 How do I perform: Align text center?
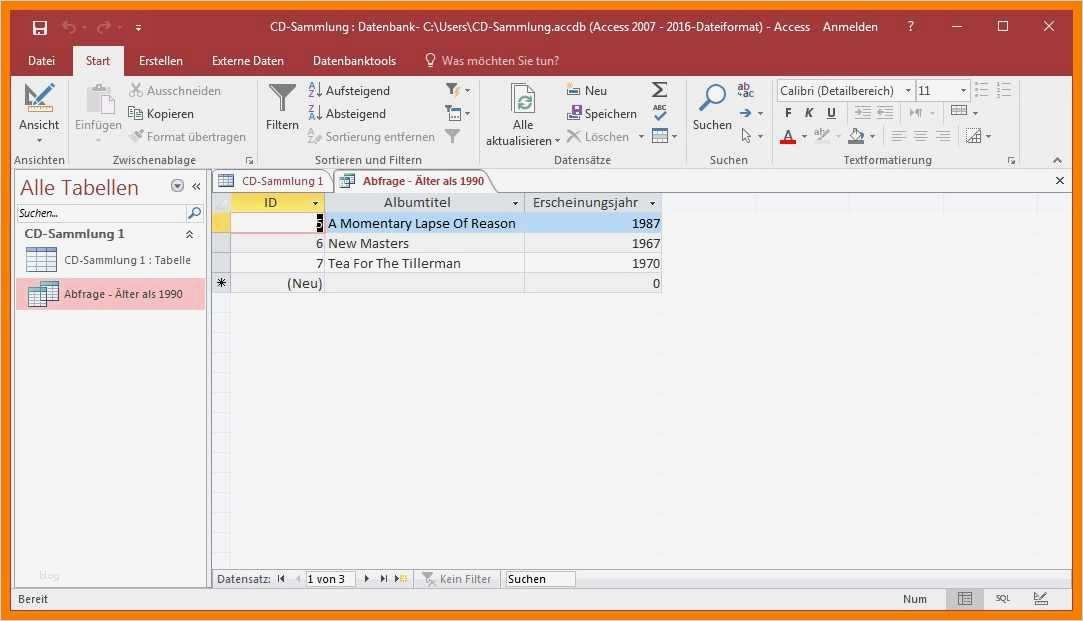(x=921, y=136)
